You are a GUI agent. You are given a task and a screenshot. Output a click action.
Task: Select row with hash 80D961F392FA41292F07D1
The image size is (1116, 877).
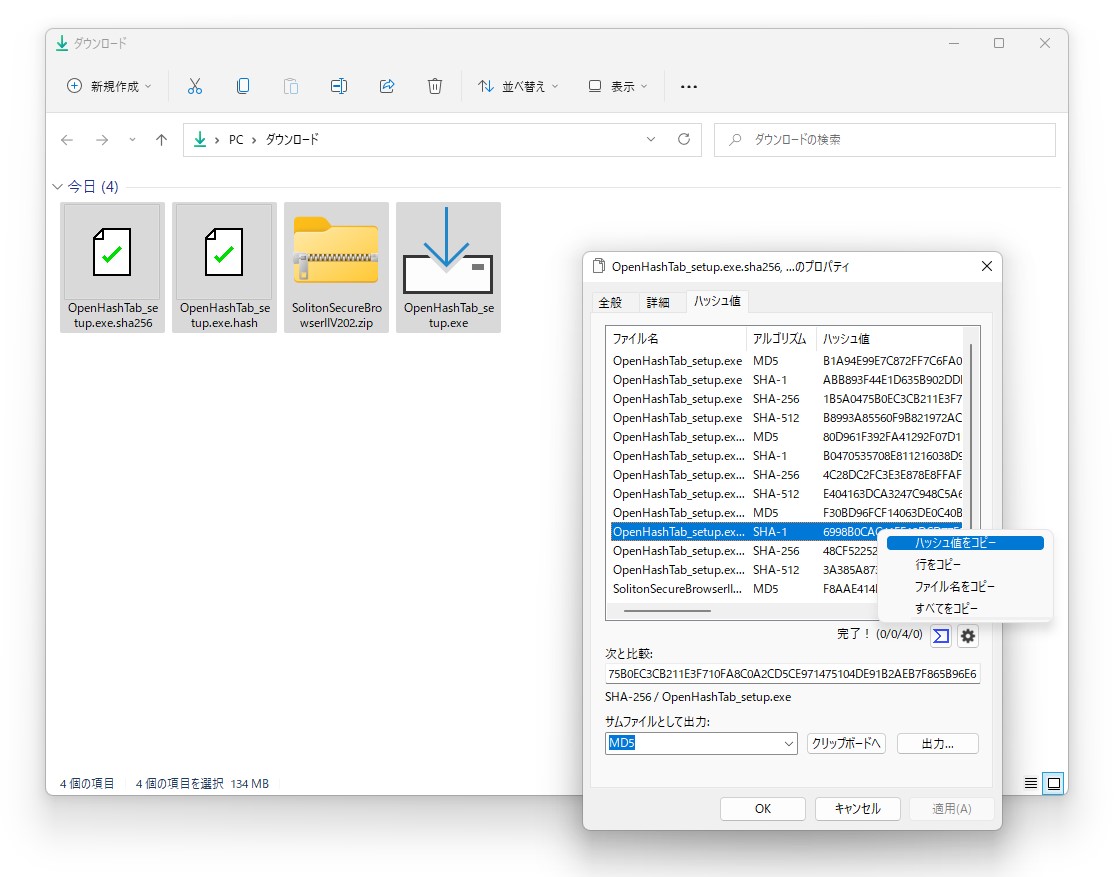pos(786,437)
